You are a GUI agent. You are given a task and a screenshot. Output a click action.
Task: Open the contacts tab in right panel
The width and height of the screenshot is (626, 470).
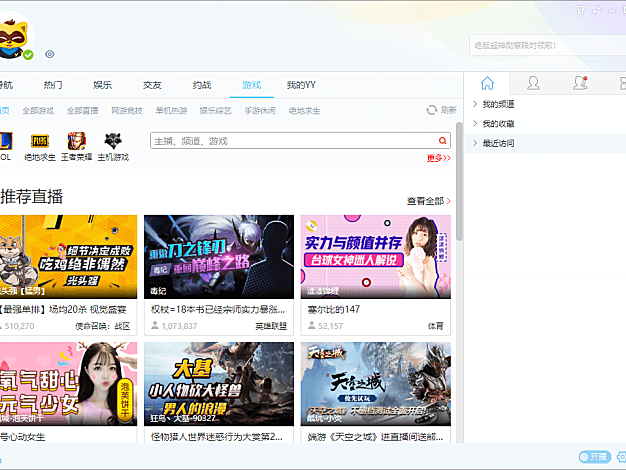point(533,83)
